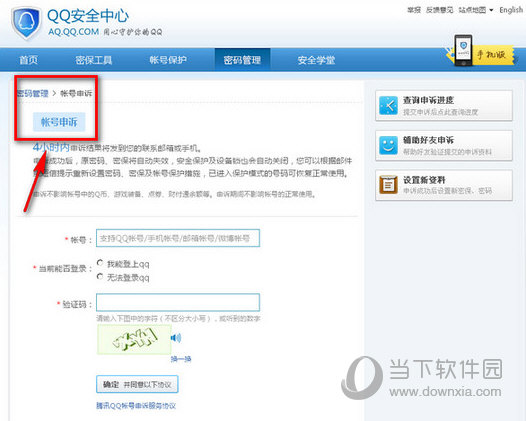Image resolution: width=526 pixels, height=421 pixels.
Task: Open the 密保工具 nav tab
Action: click(94, 60)
